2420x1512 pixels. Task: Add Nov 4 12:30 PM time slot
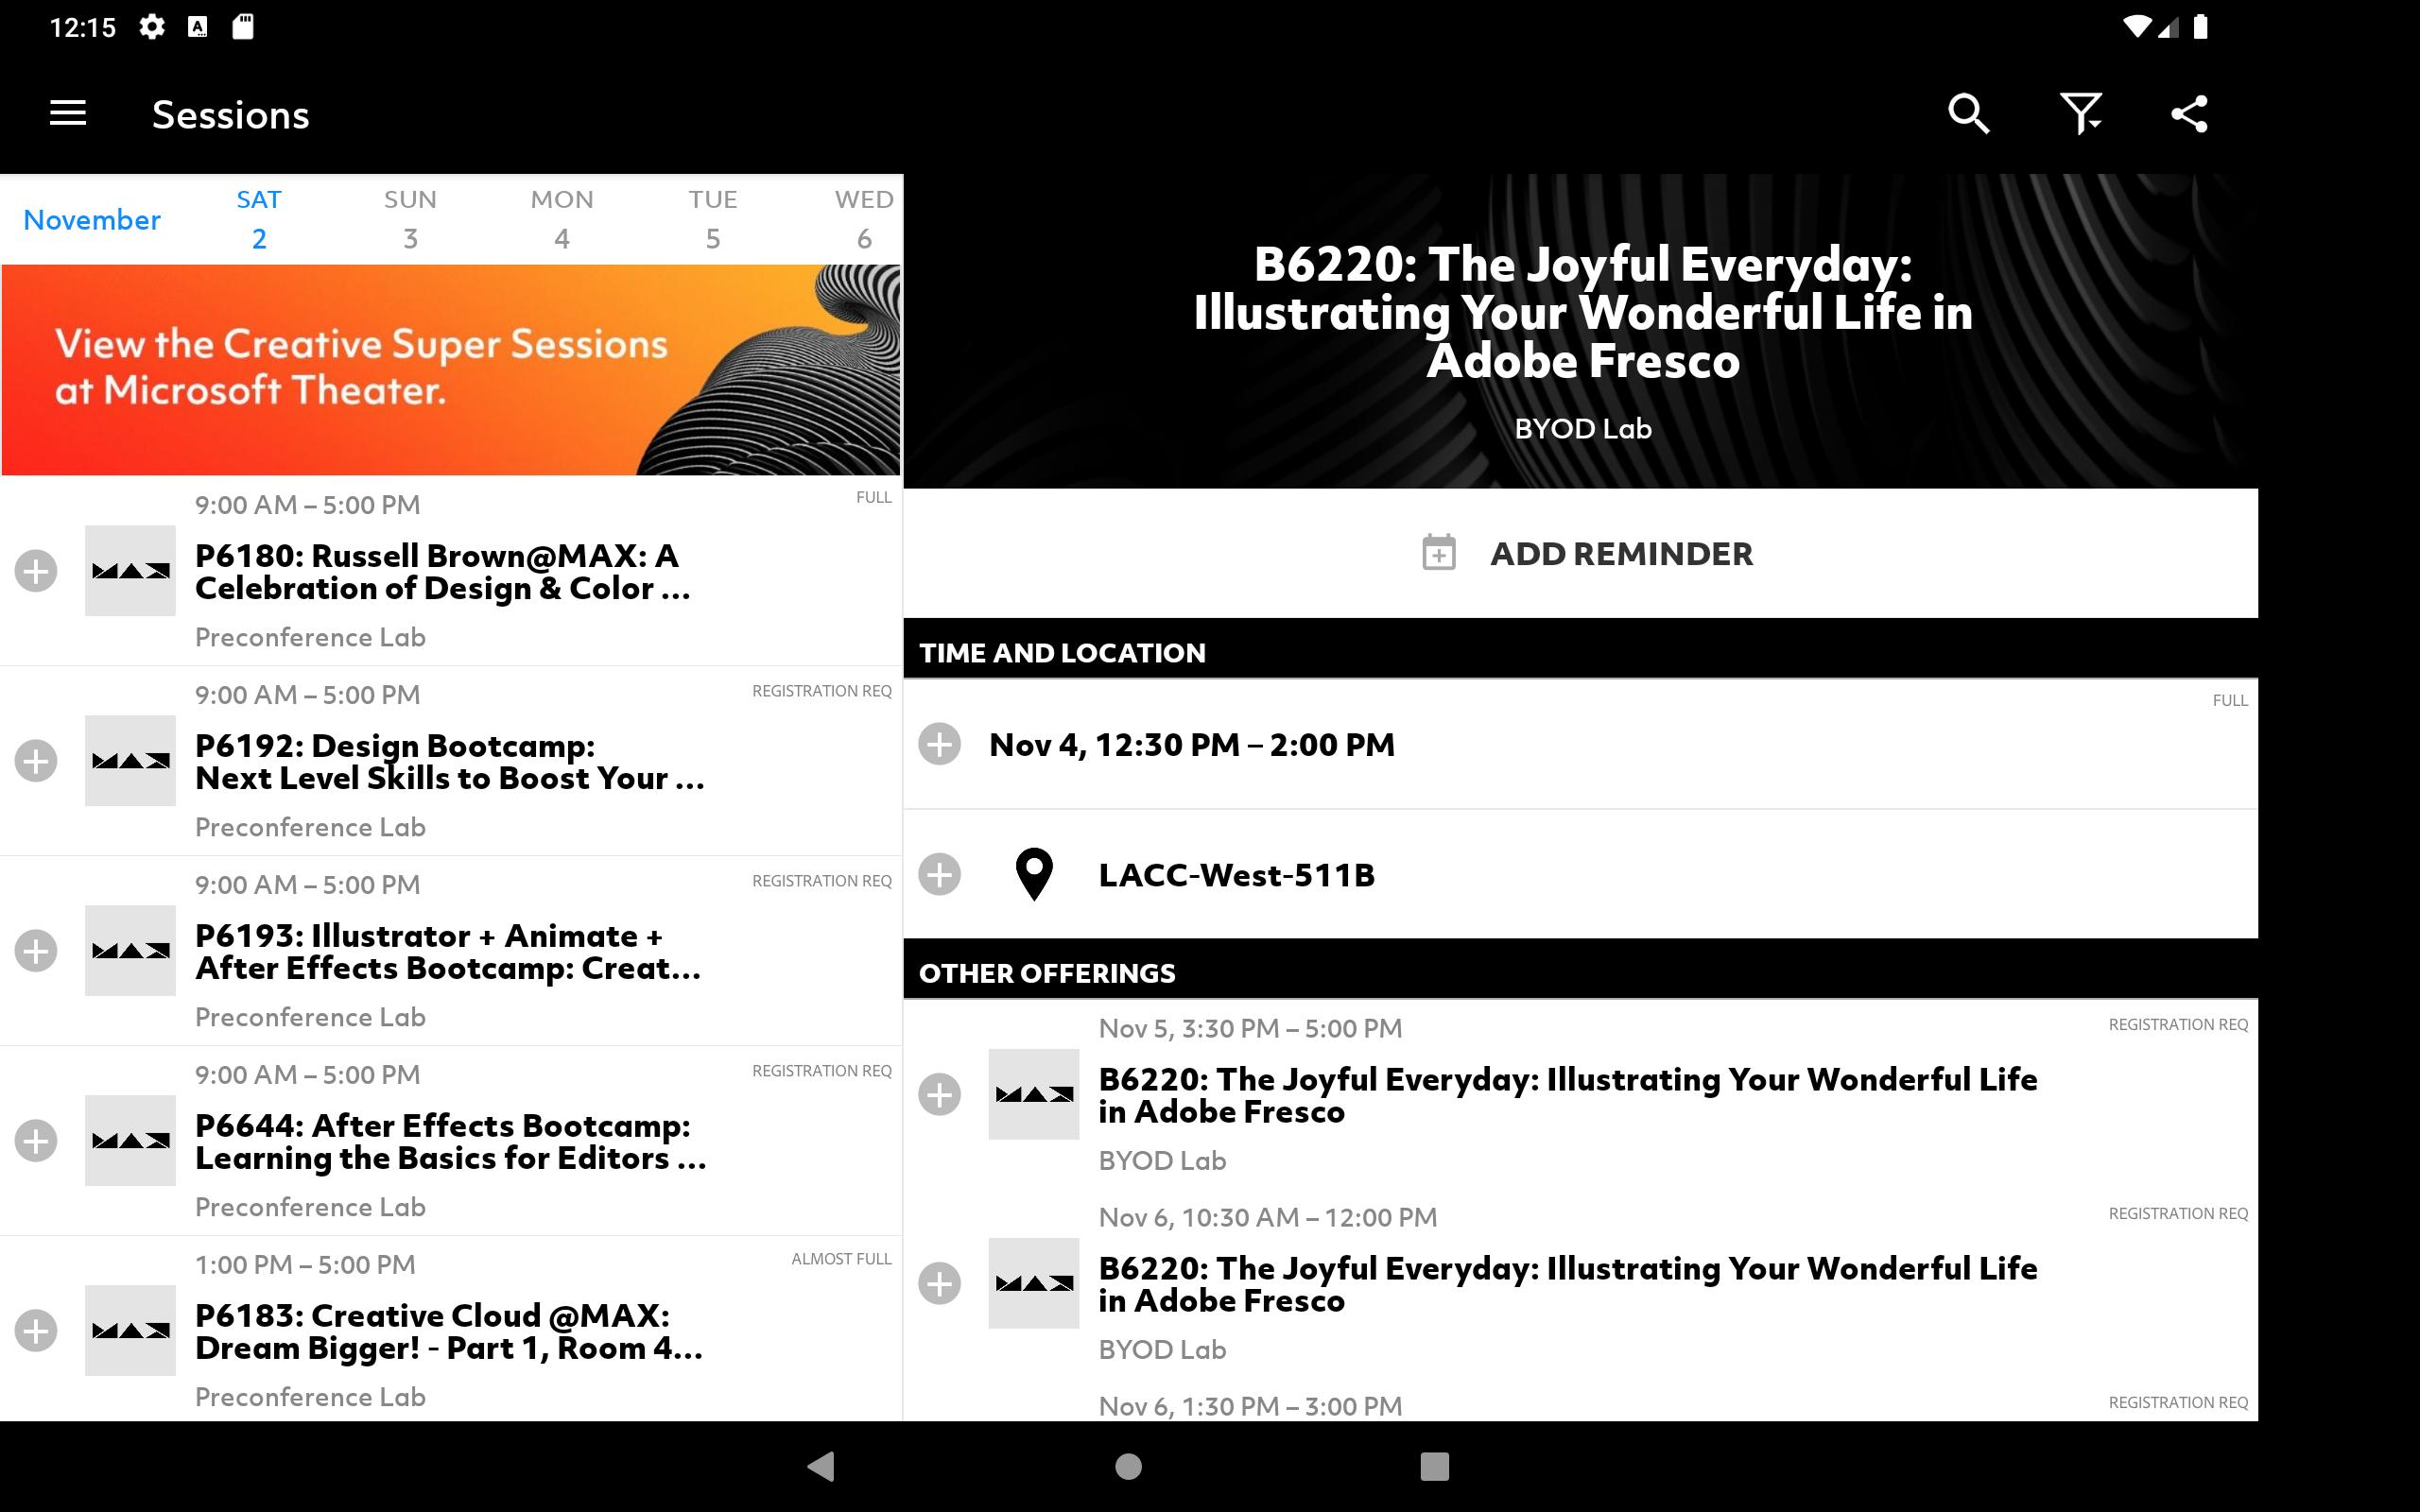(939, 744)
